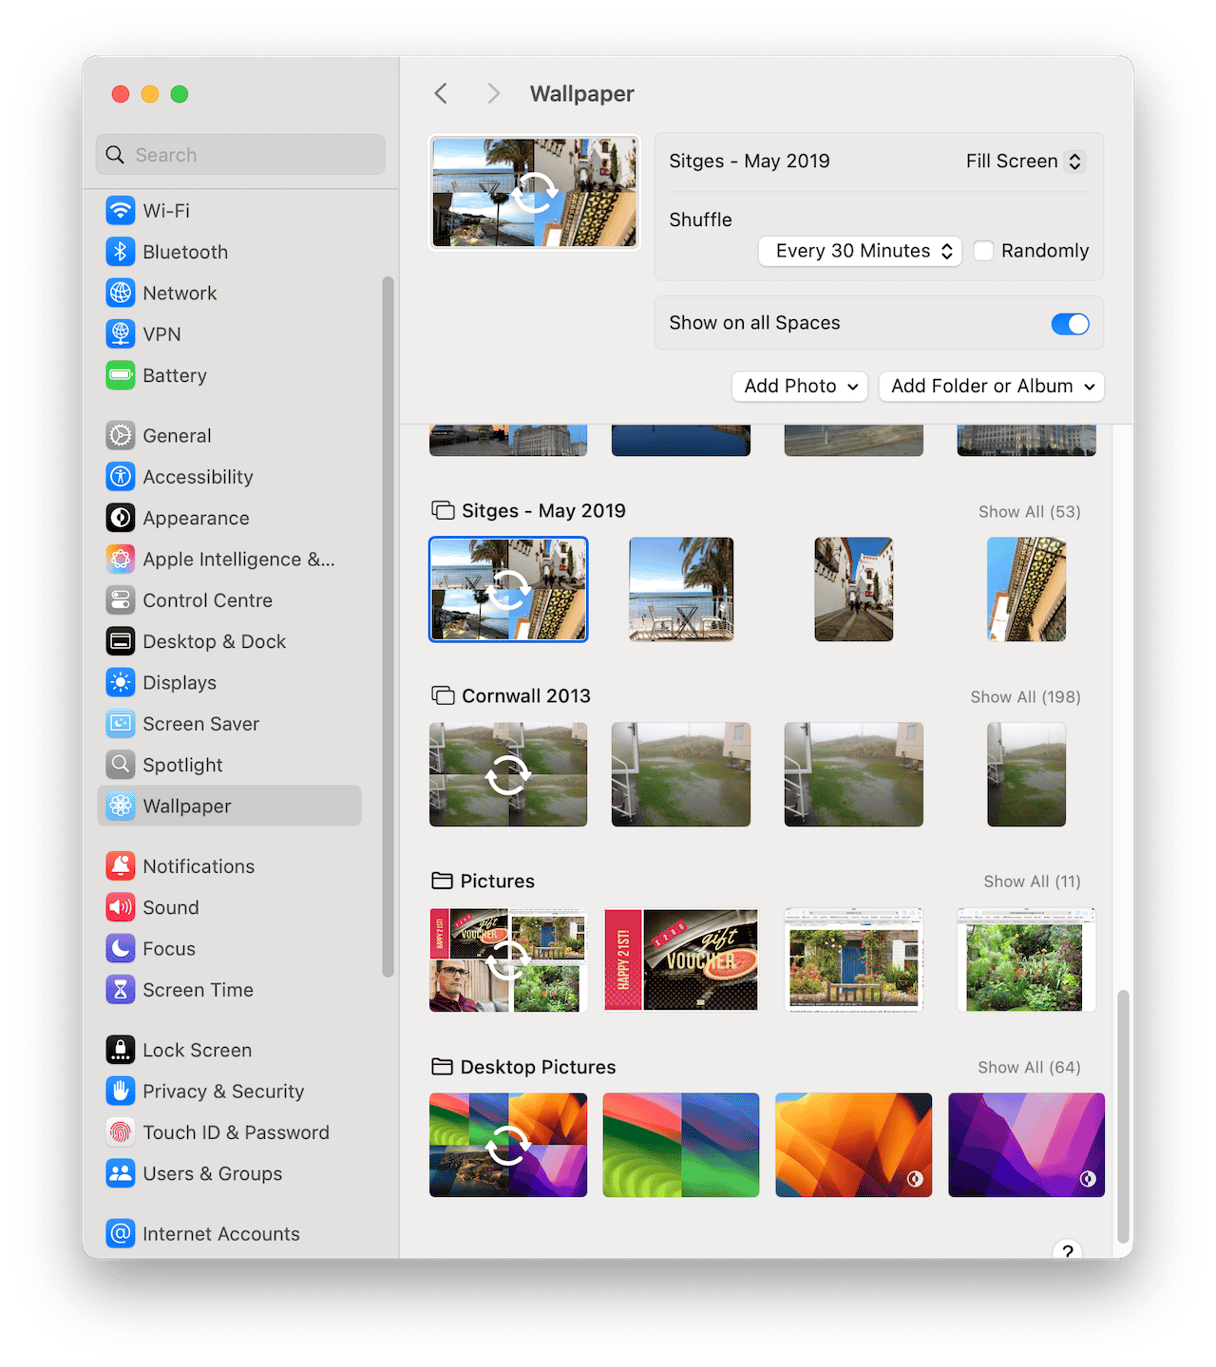The height and width of the screenshot is (1367, 1216).
Task: Choose the purple Monterey wallpaper
Action: (x=1027, y=1145)
